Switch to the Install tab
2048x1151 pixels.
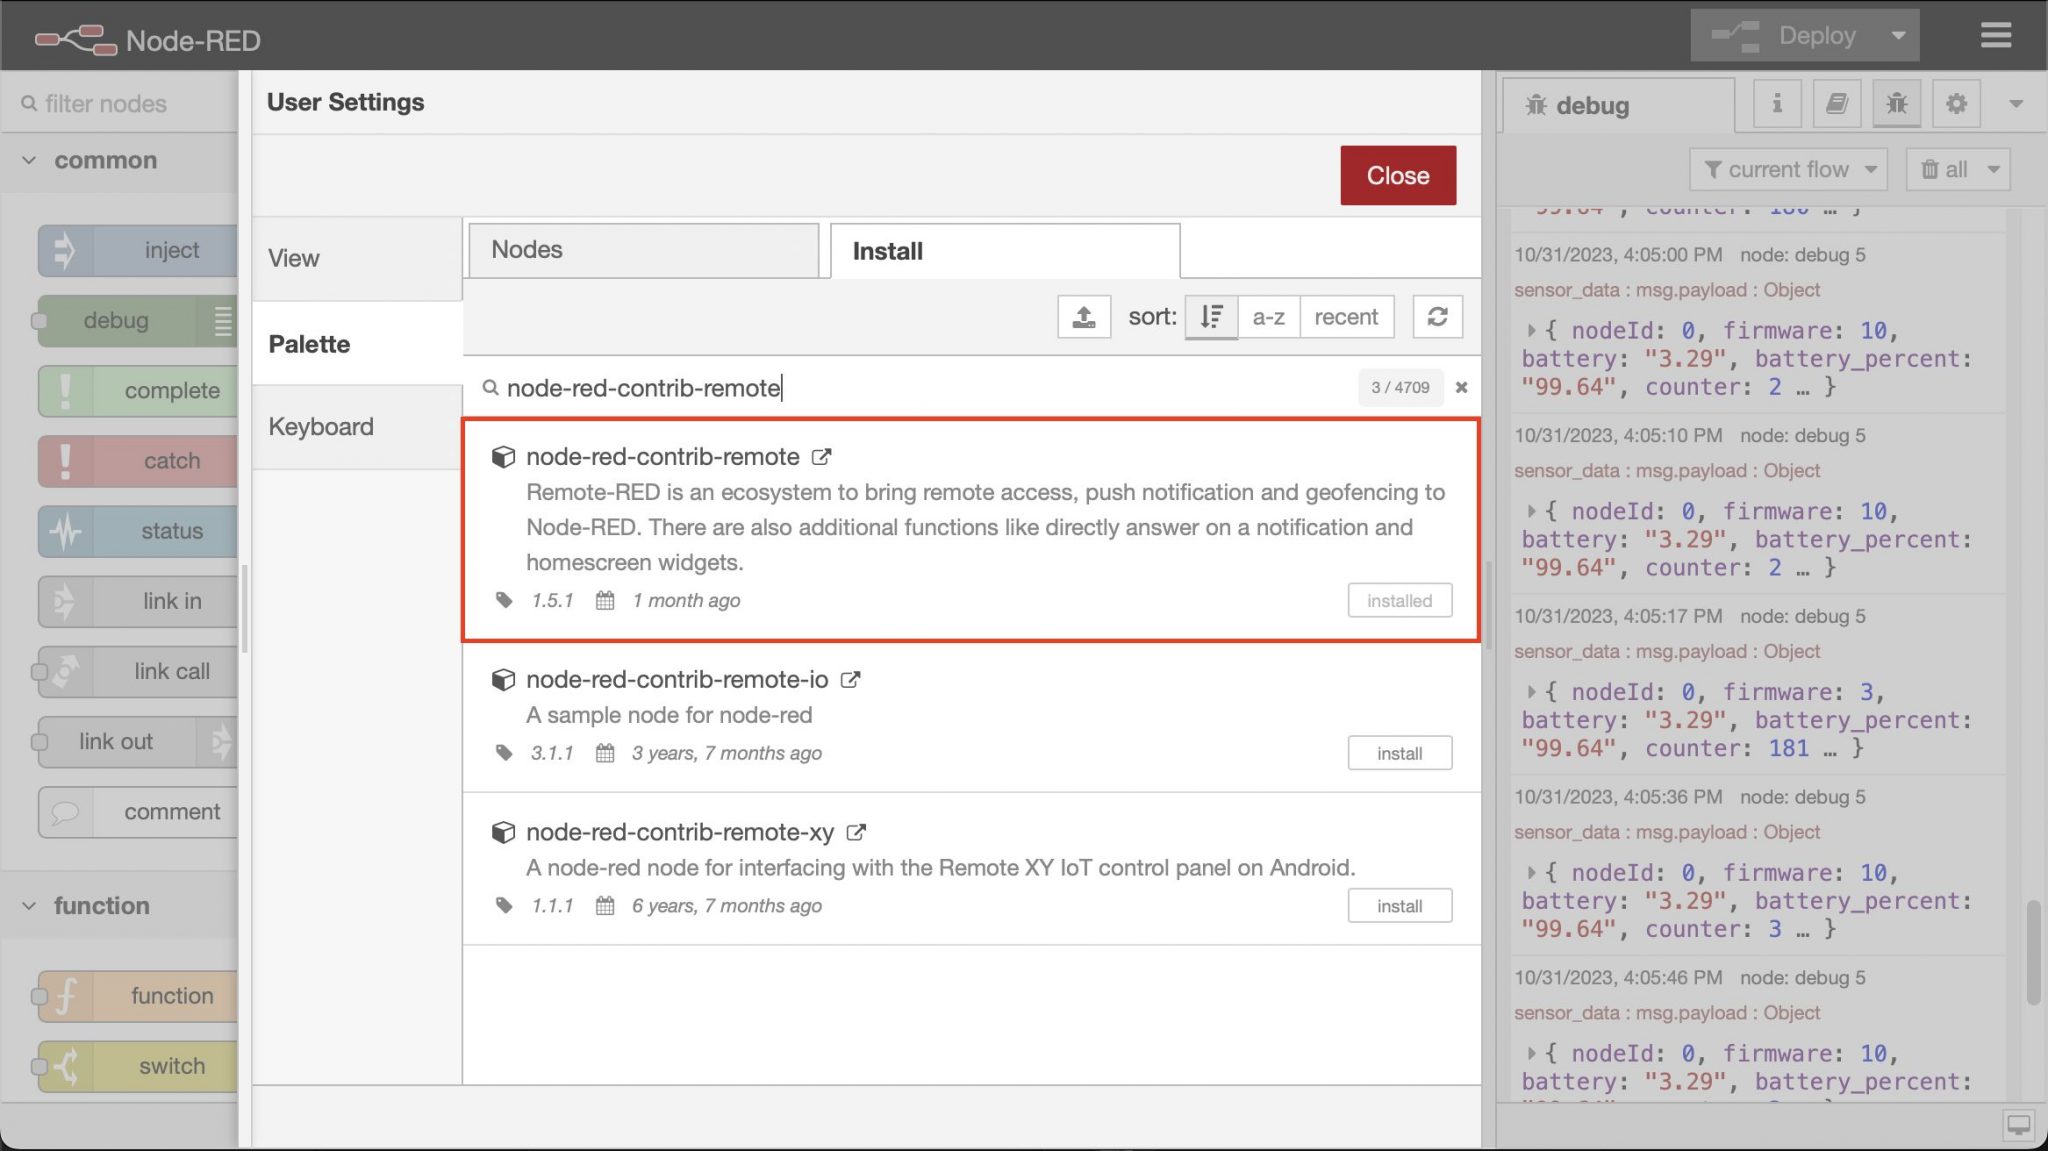point(1005,251)
